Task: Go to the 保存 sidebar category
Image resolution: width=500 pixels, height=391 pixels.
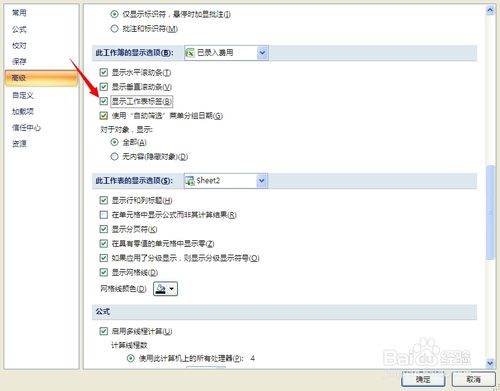Action: [x=19, y=61]
